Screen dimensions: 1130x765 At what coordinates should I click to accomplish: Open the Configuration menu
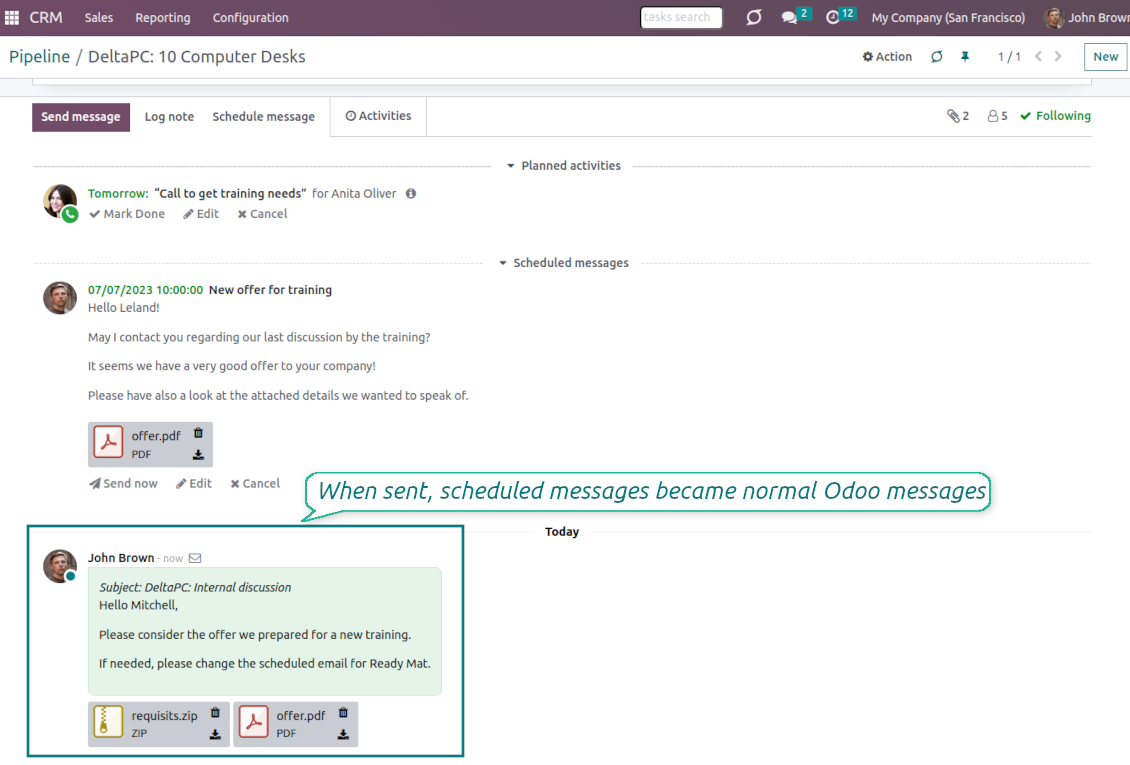point(250,17)
